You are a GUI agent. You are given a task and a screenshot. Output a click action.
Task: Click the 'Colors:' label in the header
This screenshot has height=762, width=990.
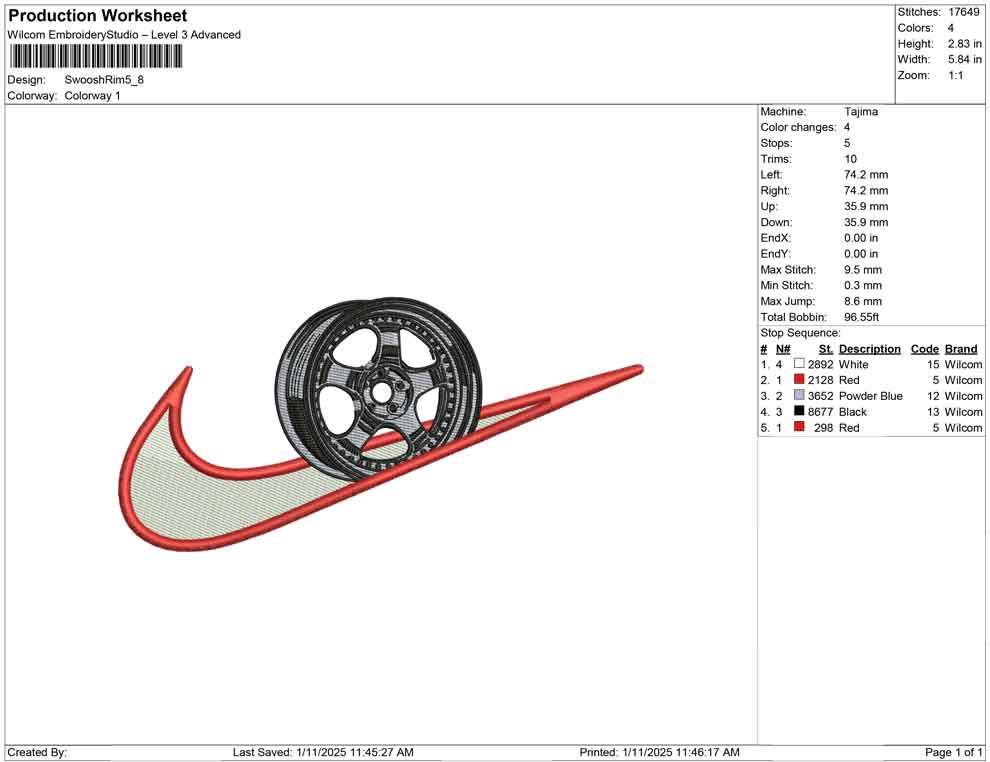(x=915, y=28)
